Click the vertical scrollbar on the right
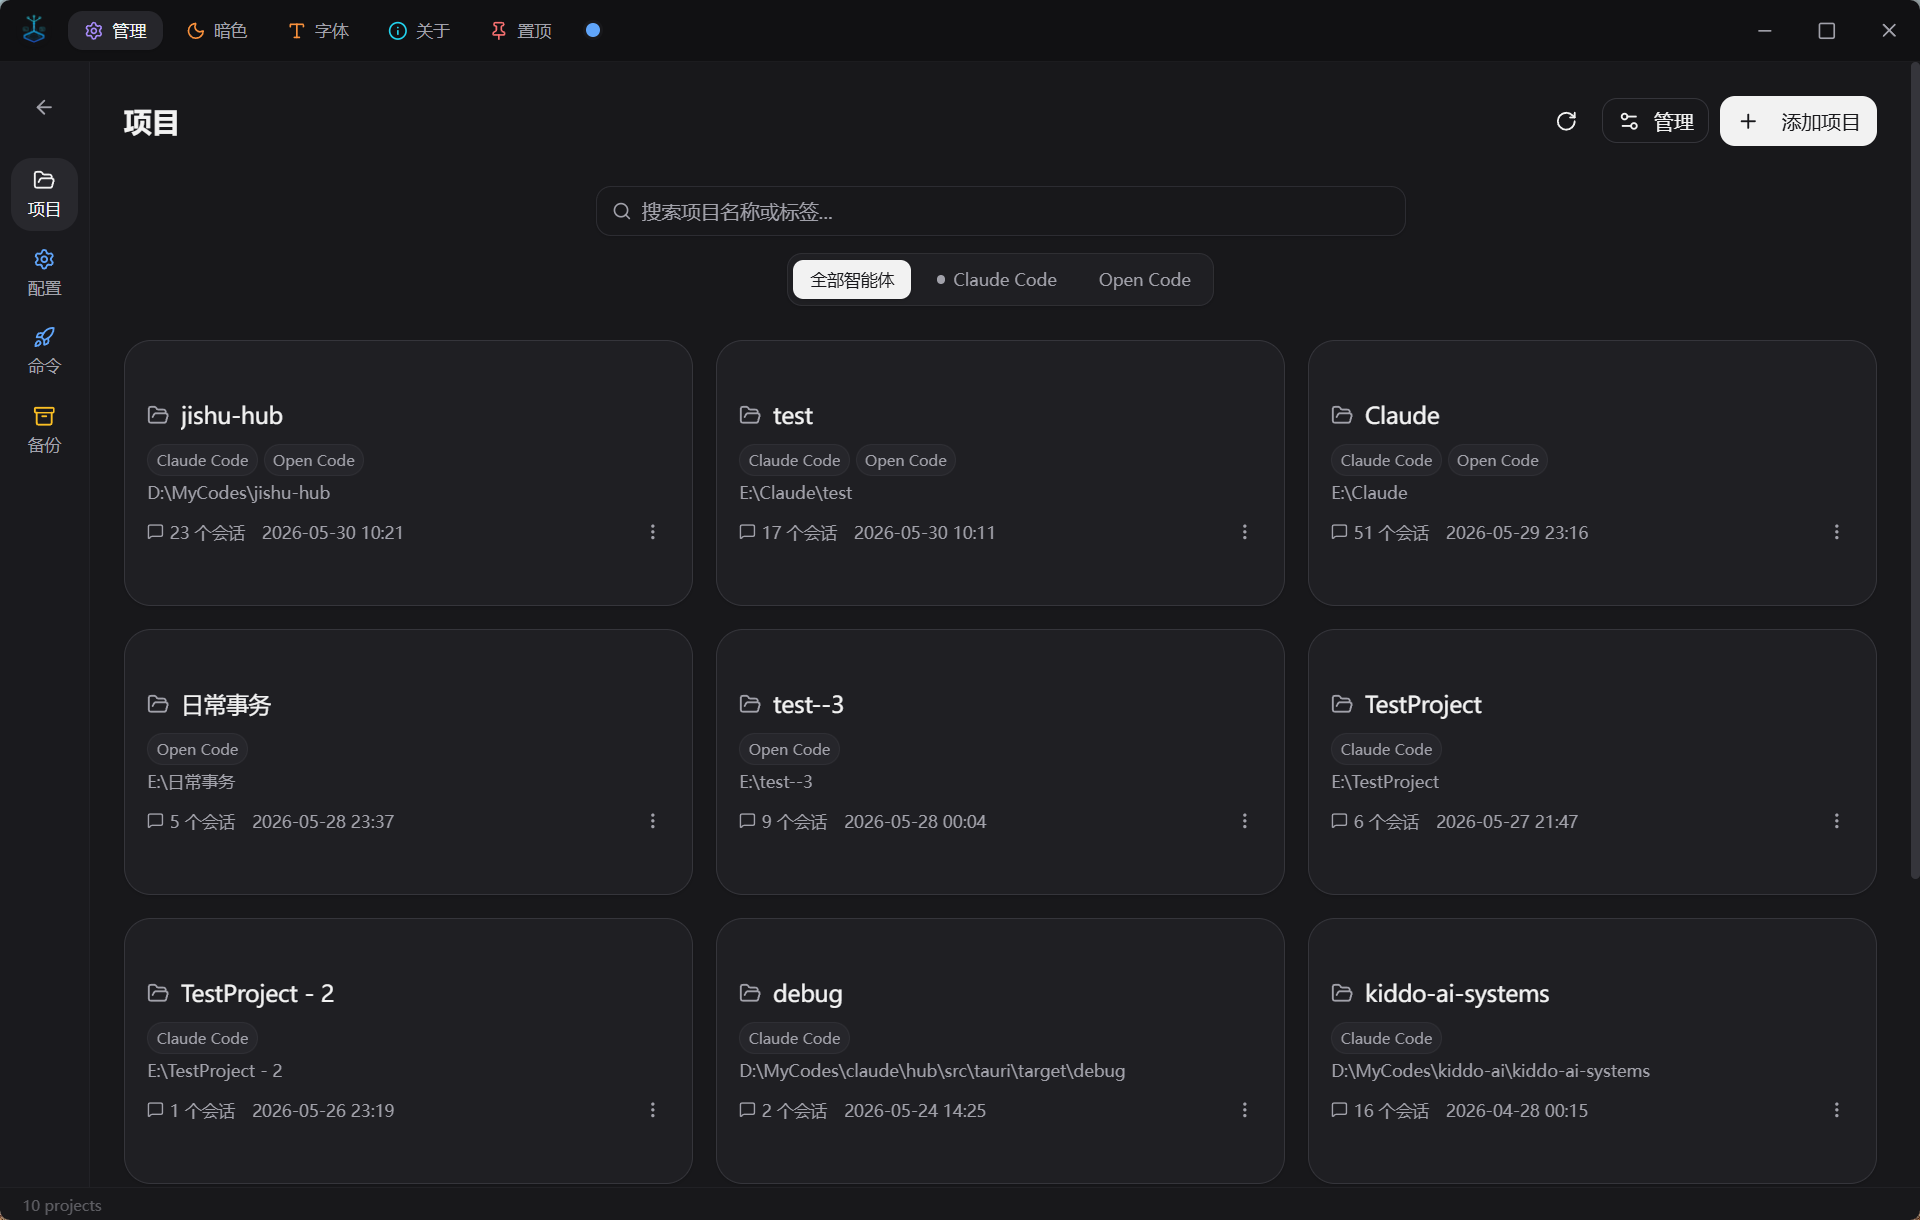This screenshot has height=1220, width=1920. tap(1914, 470)
